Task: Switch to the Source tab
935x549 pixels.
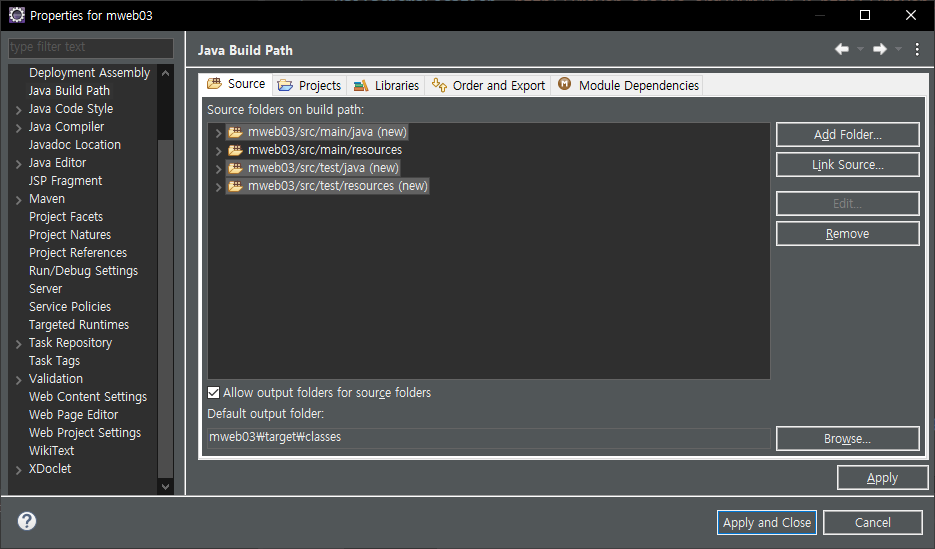Action: (236, 84)
